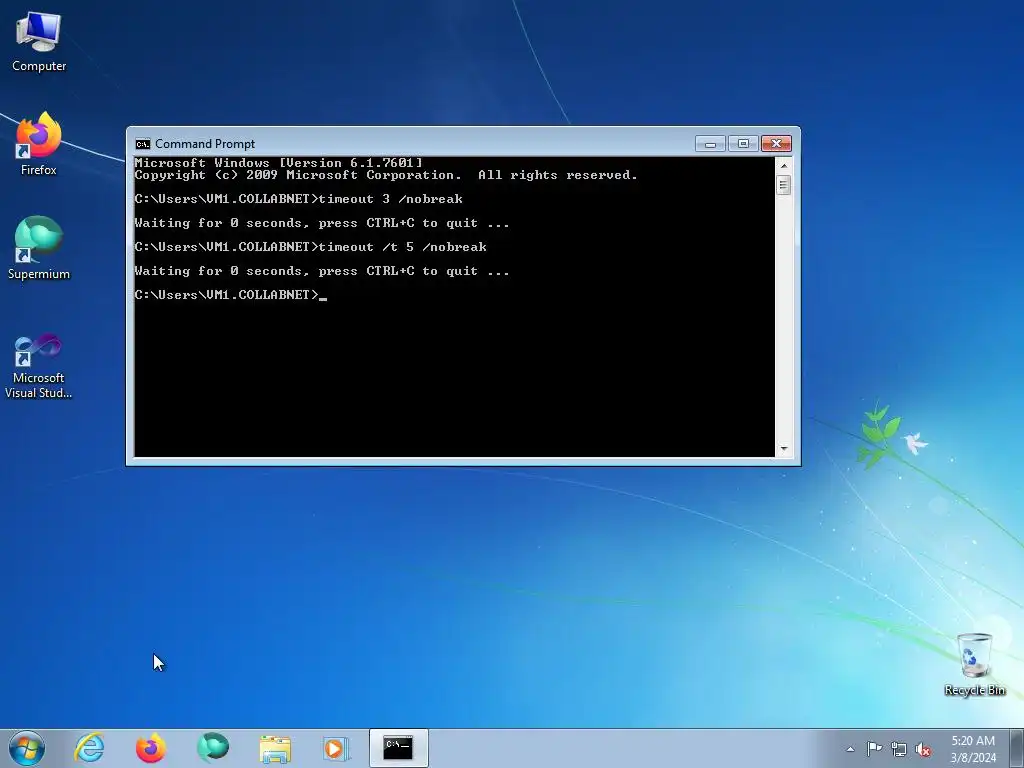The image size is (1024, 768).
Task: Show hidden system tray icons
Action: [x=850, y=749]
